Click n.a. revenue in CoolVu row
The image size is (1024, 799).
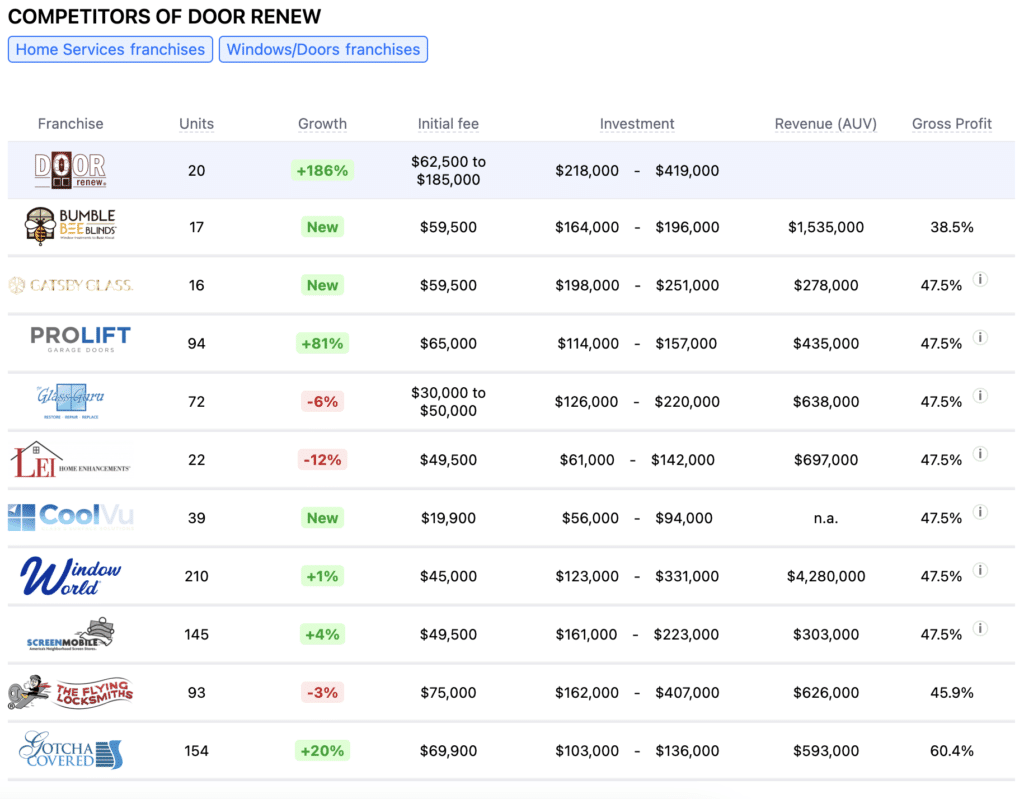[x=825, y=518]
